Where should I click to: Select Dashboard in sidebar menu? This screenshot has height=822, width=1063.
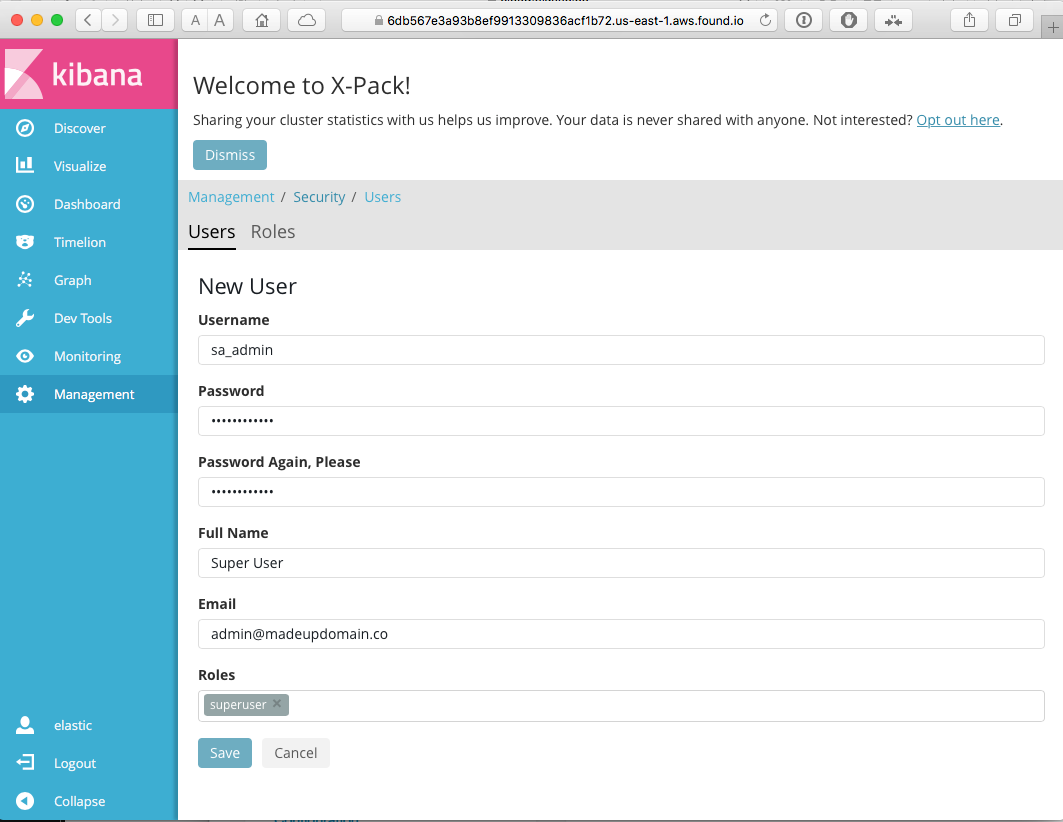tap(87, 204)
